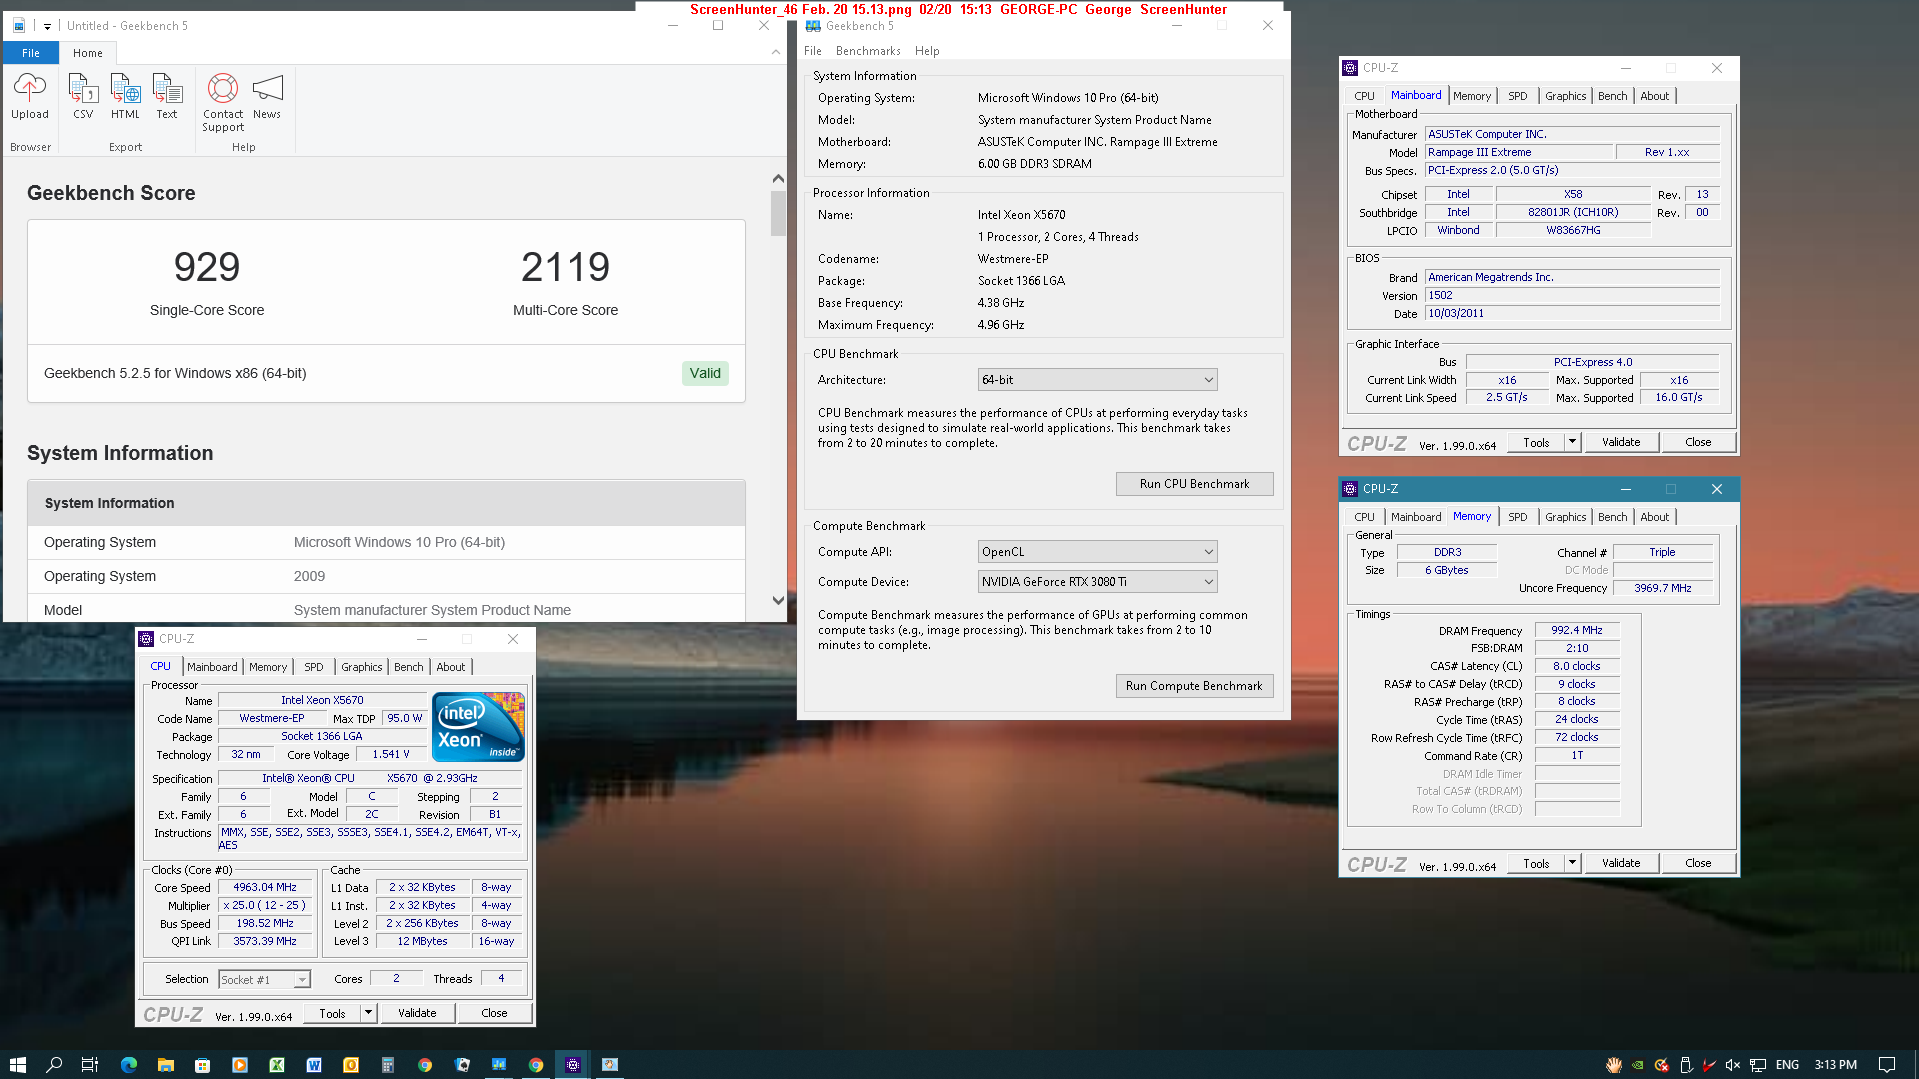
Task: Click the Valid badge in Geekbench results
Action: coord(705,373)
